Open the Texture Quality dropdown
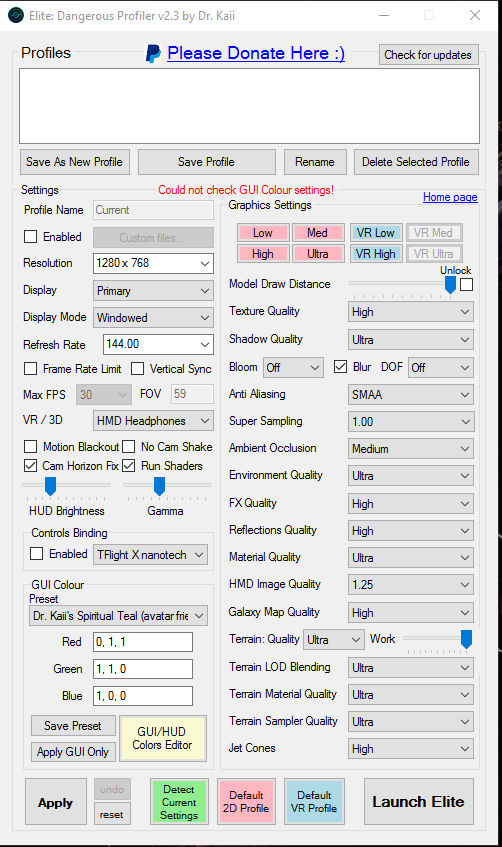 pyautogui.click(x=411, y=312)
